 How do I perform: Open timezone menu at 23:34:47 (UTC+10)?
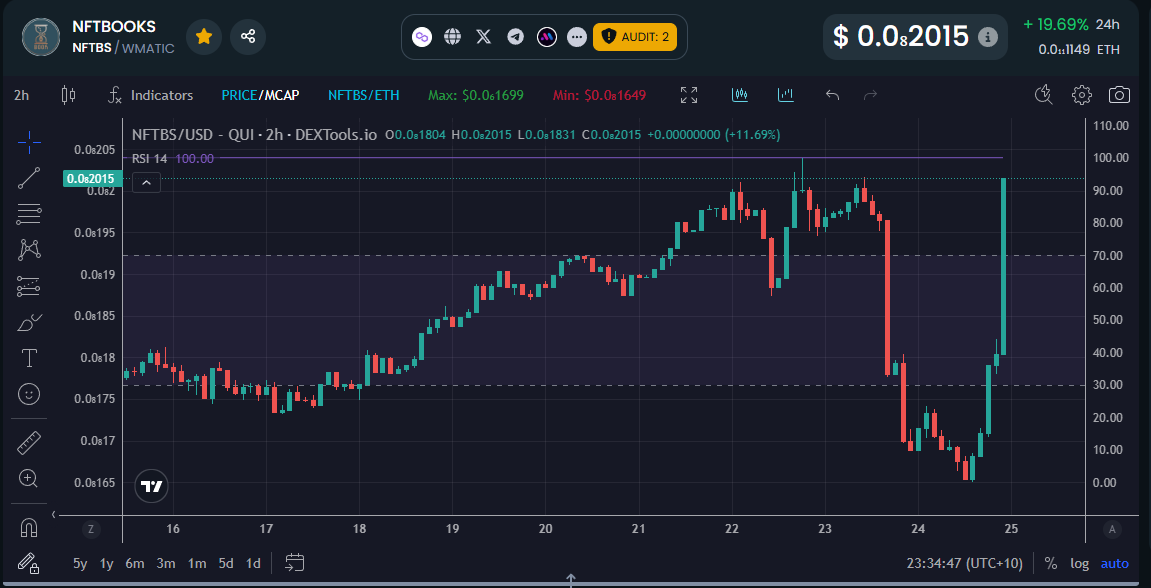coord(964,564)
